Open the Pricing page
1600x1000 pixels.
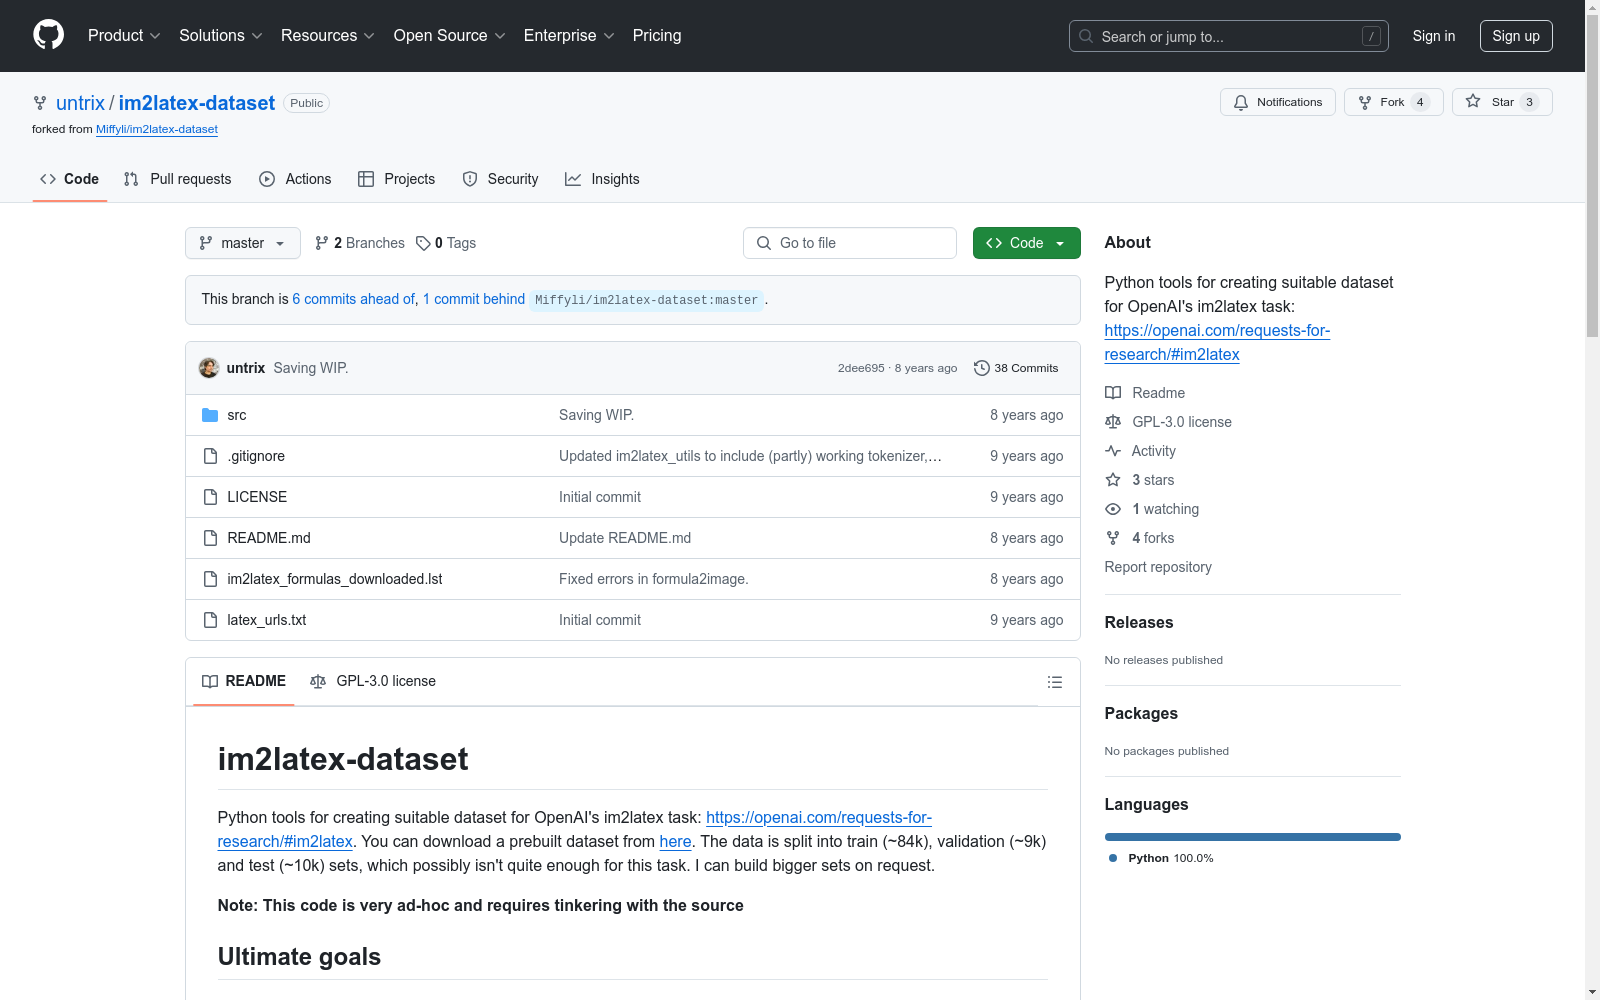[x=657, y=36]
